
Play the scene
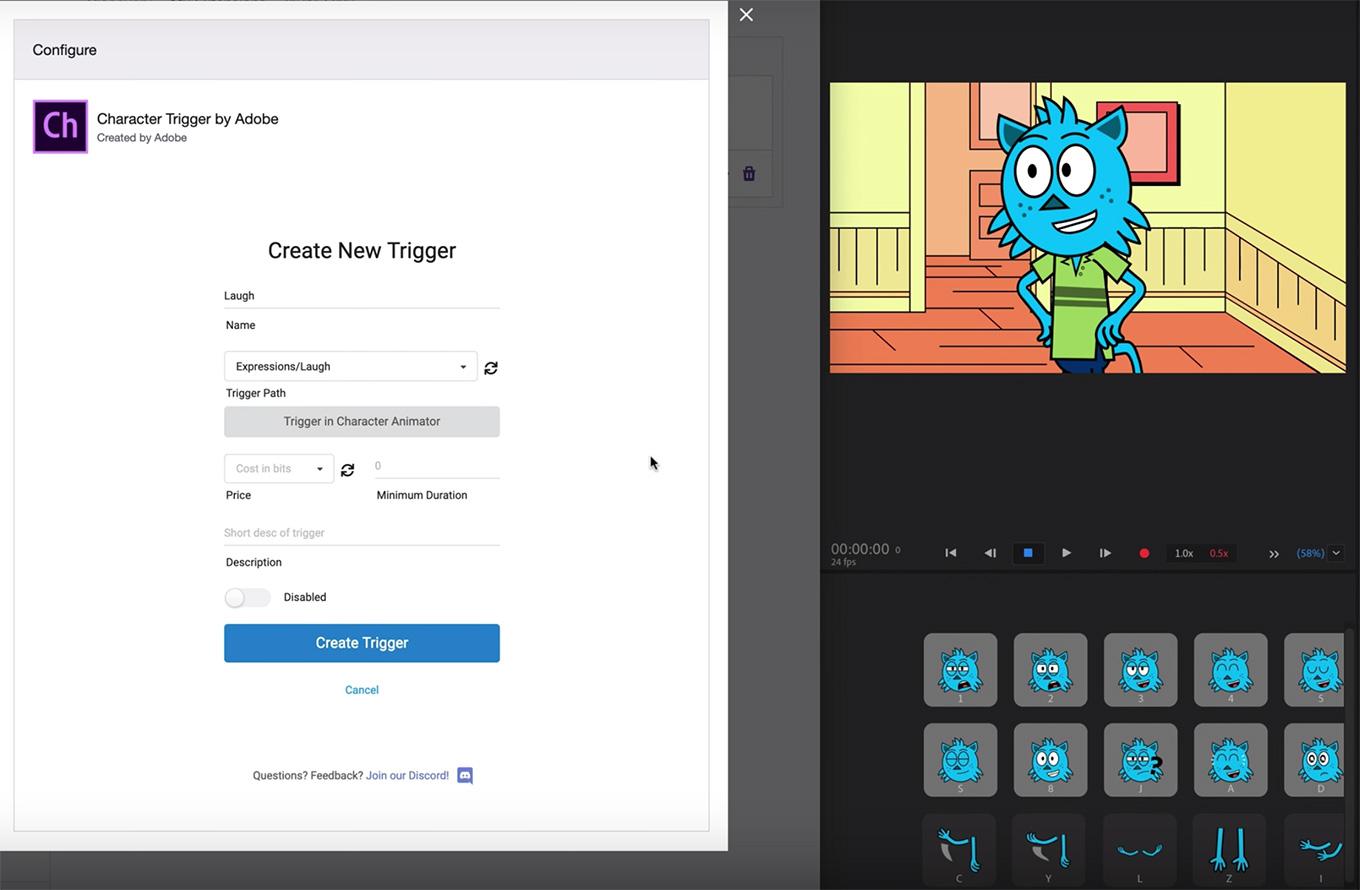pyautogui.click(x=1066, y=553)
